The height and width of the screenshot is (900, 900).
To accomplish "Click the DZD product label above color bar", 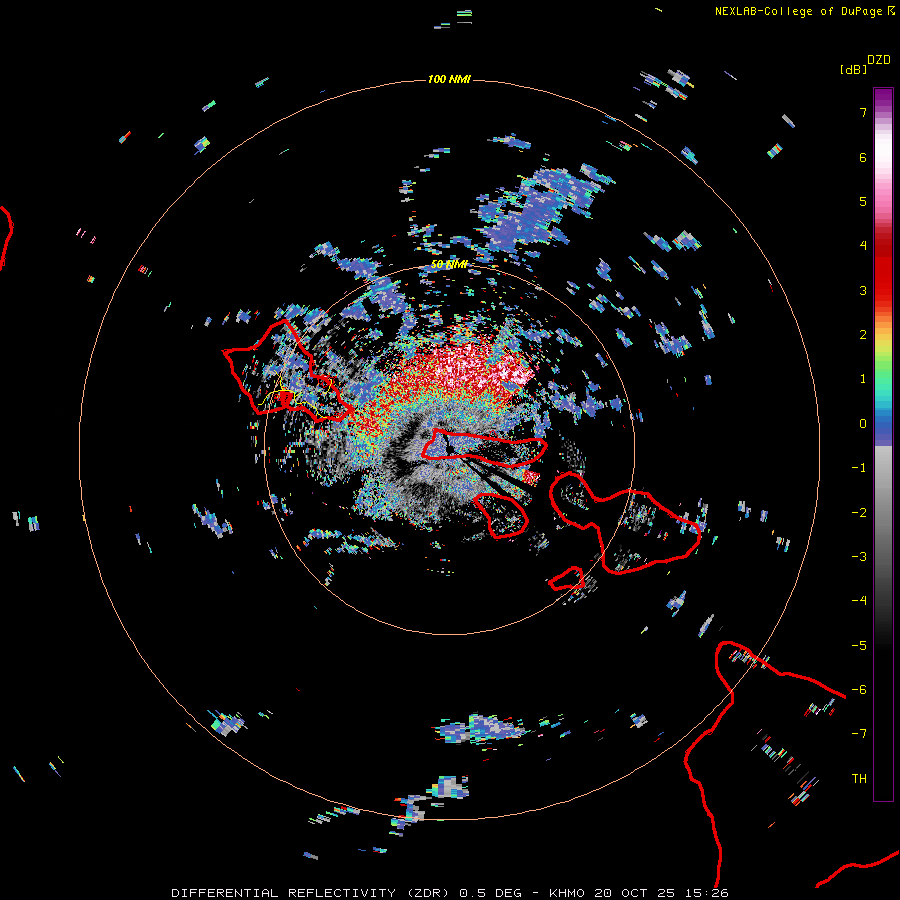I will (x=879, y=60).
